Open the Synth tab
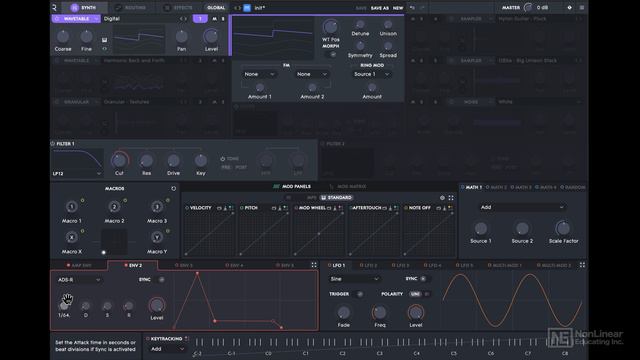Screen dimensions: 640x360 (83, 7)
